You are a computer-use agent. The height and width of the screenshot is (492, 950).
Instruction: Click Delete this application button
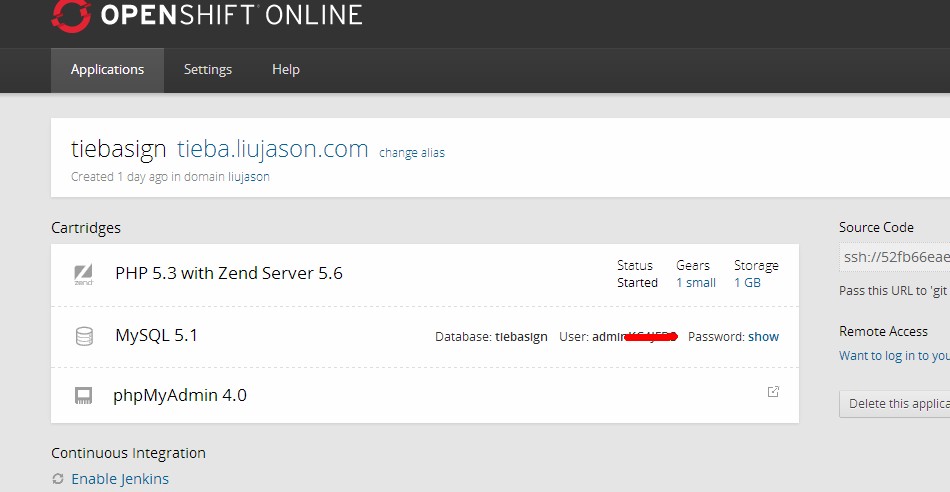894,404
